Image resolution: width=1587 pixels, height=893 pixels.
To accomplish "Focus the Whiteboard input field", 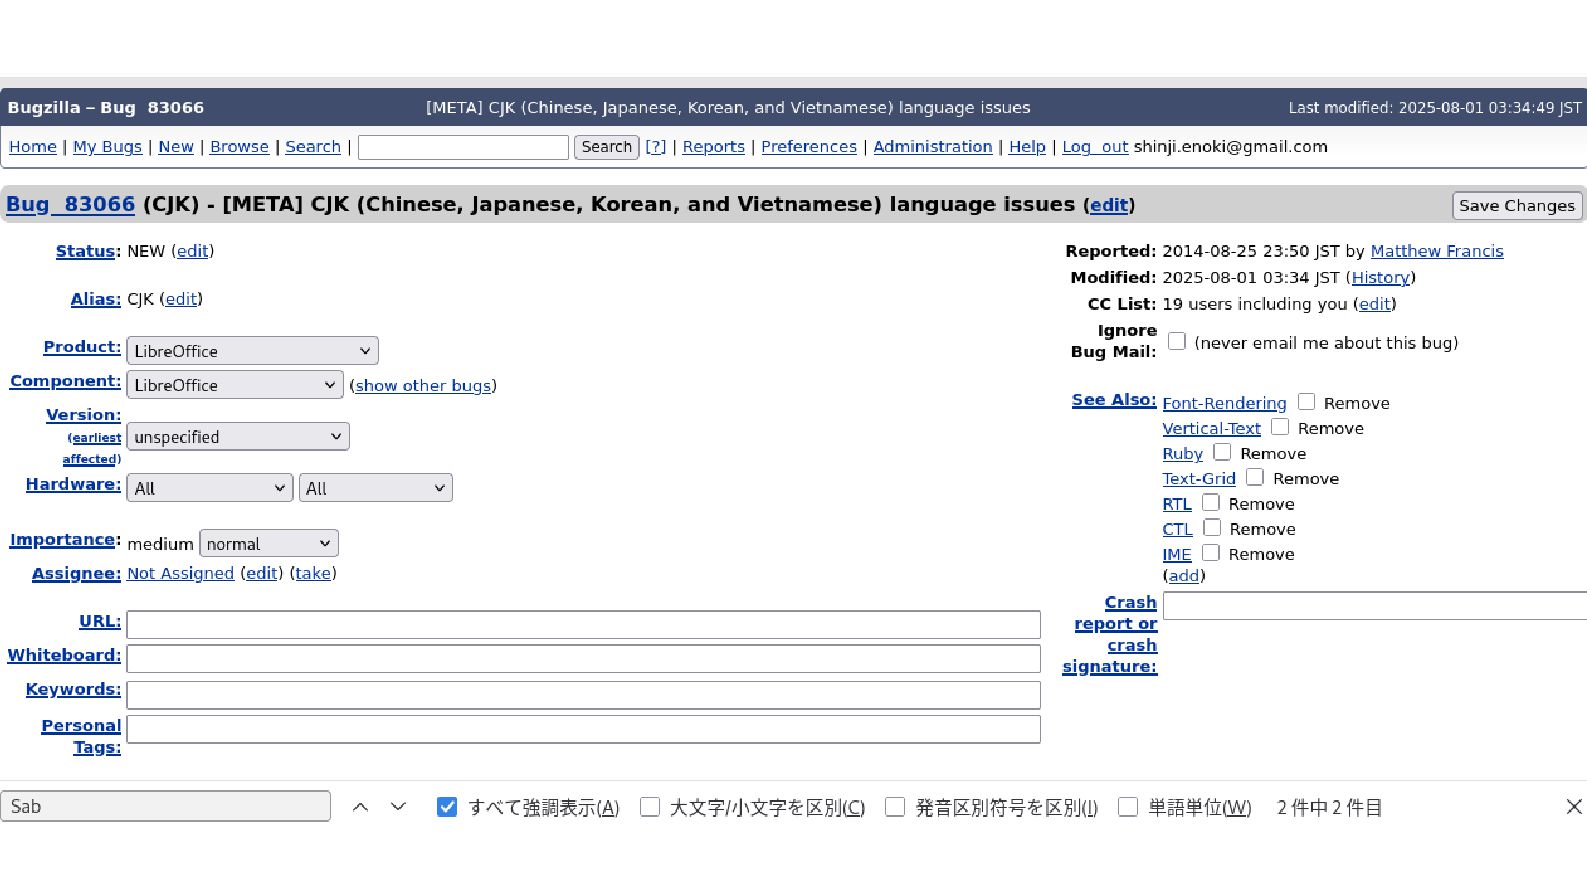I will pyautogui.click(x=583, y=659).
